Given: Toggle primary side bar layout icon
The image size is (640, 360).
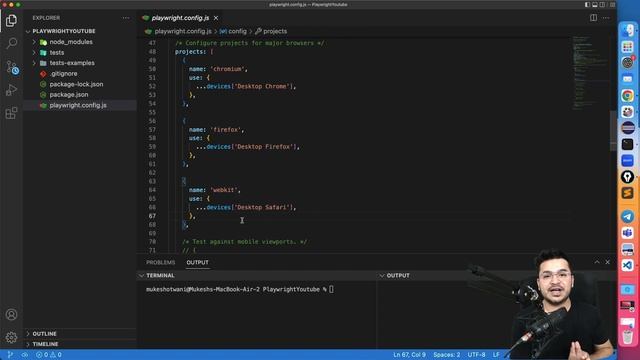Looking at the screenshot, I should [587, 4].
